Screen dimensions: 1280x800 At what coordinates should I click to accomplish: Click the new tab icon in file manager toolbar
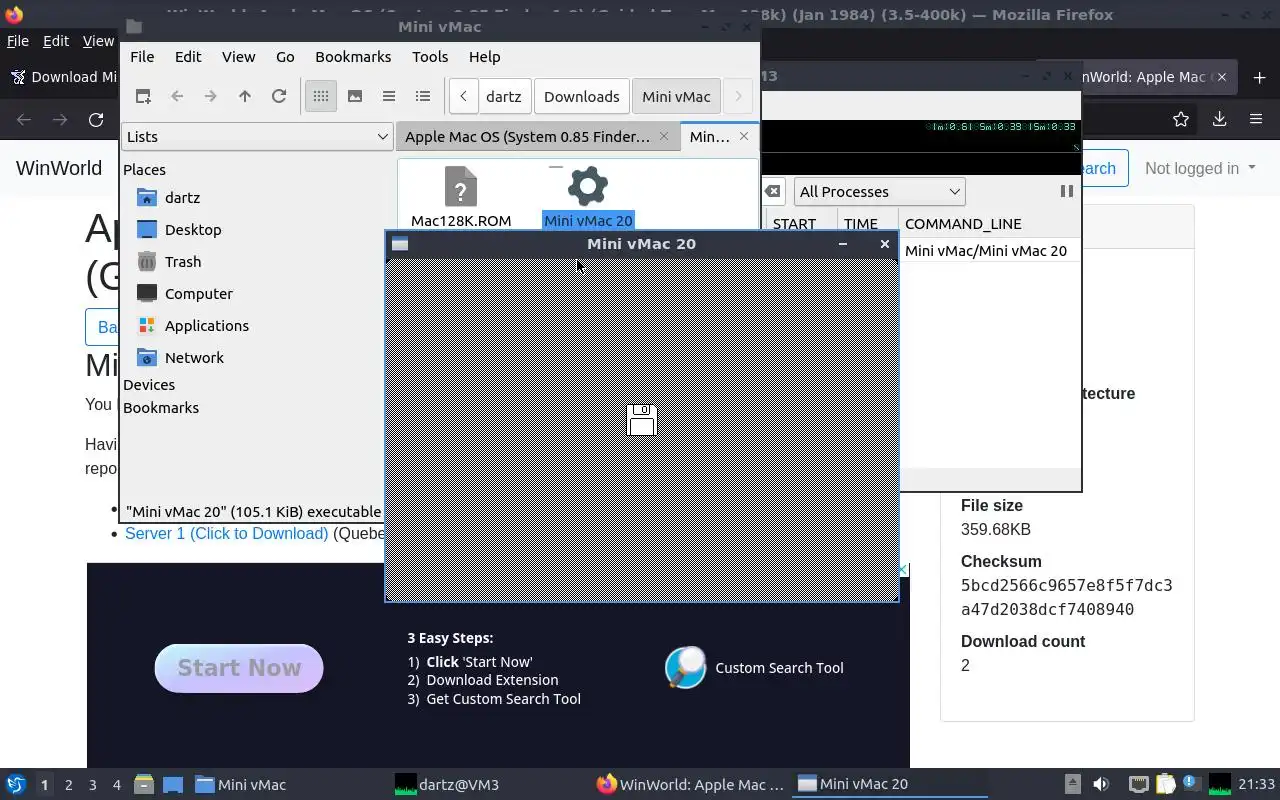[x=143, y=96]
